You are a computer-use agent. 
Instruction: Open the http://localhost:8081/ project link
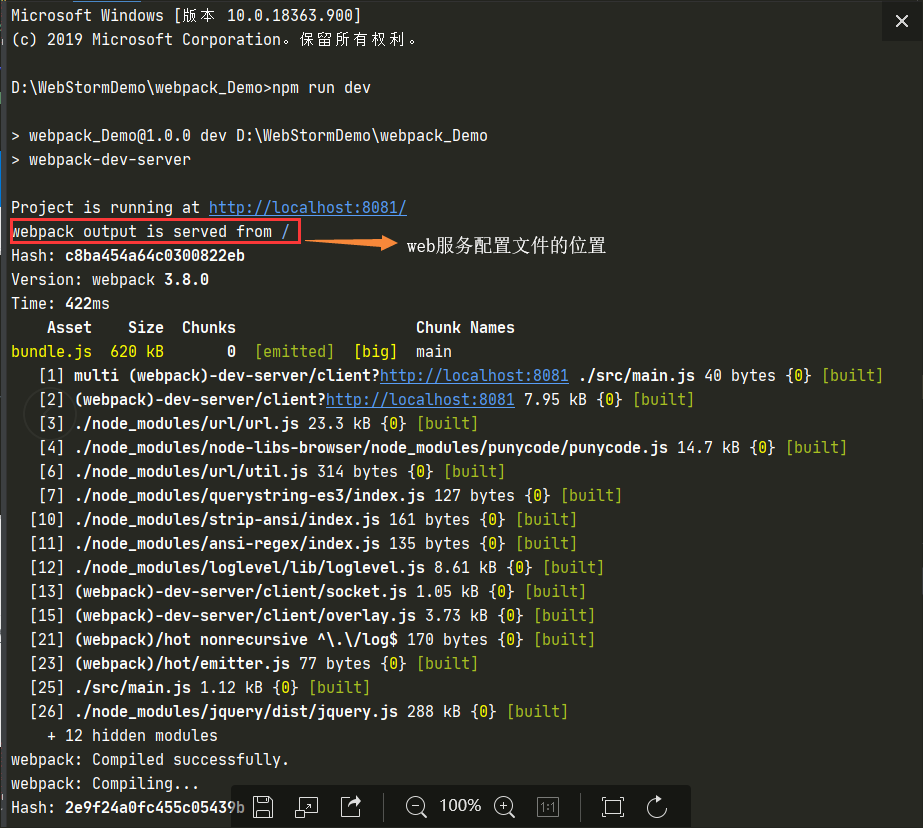[308, 208]
